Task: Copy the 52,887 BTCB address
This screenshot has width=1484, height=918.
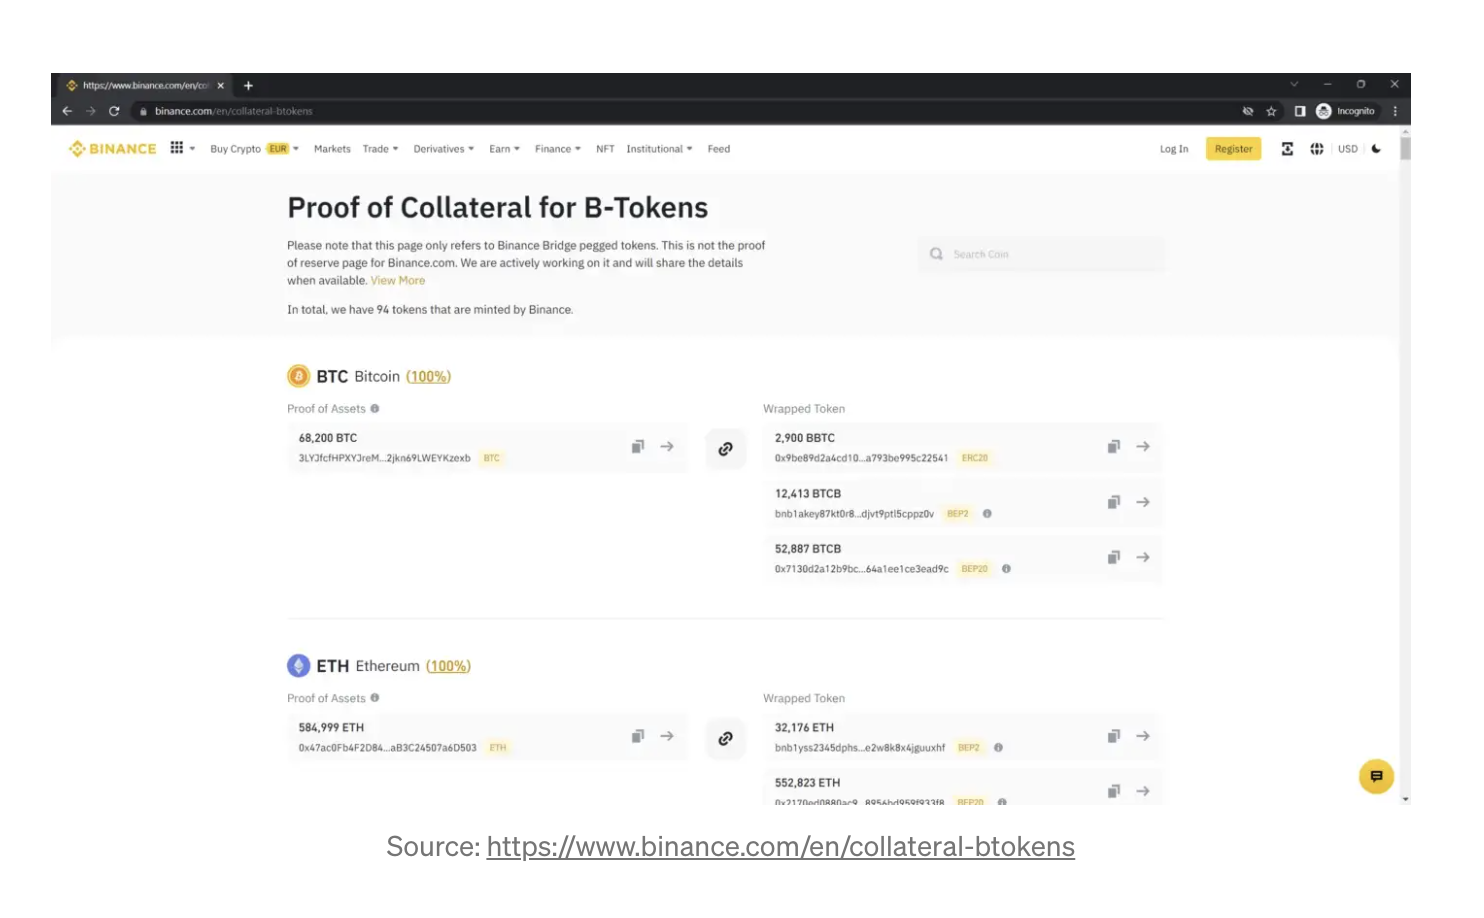Action: (1113, 557)
